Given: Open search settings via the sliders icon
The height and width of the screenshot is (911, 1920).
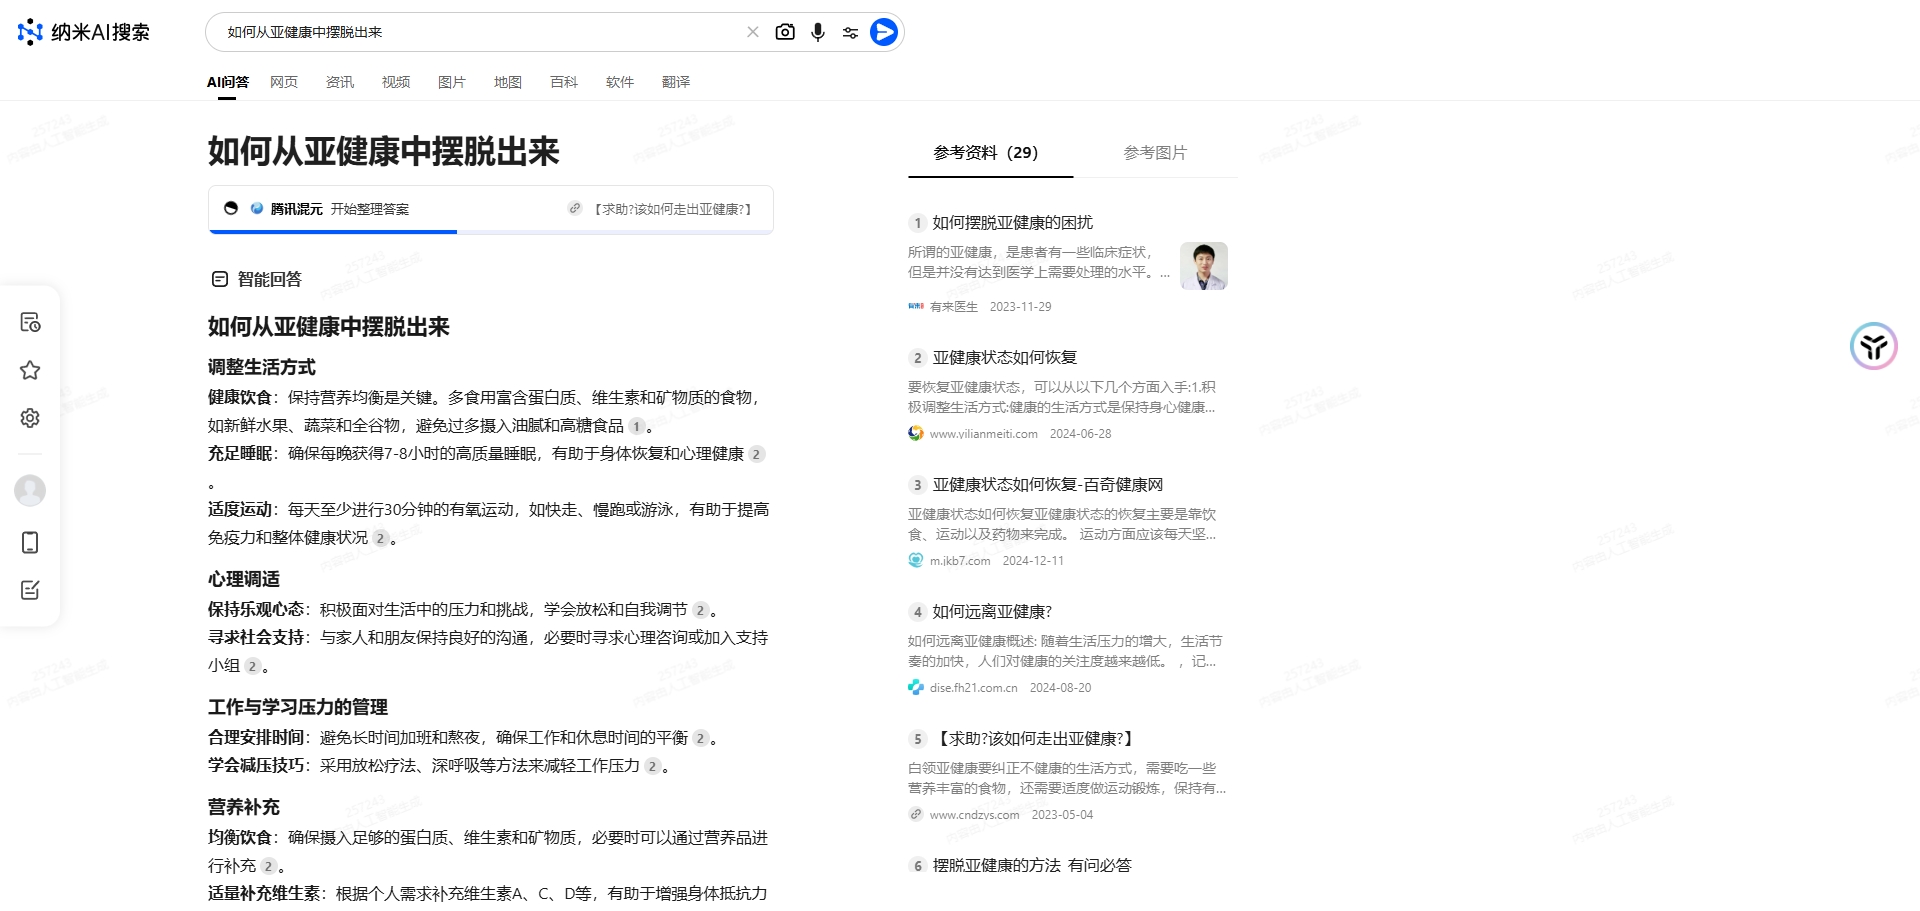Looking at the screenshot, I should [850, 31].
